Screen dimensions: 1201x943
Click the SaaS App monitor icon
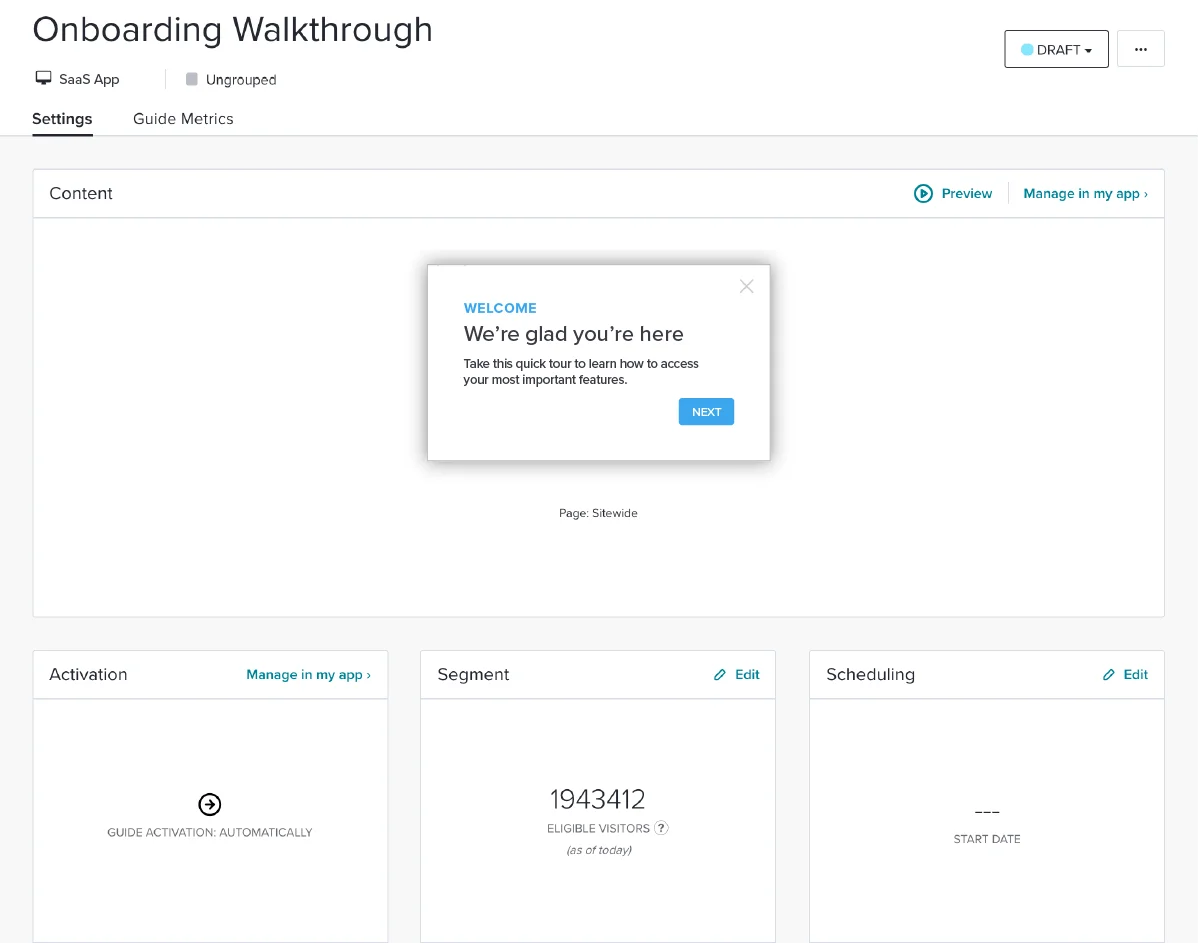click(43, 79)
